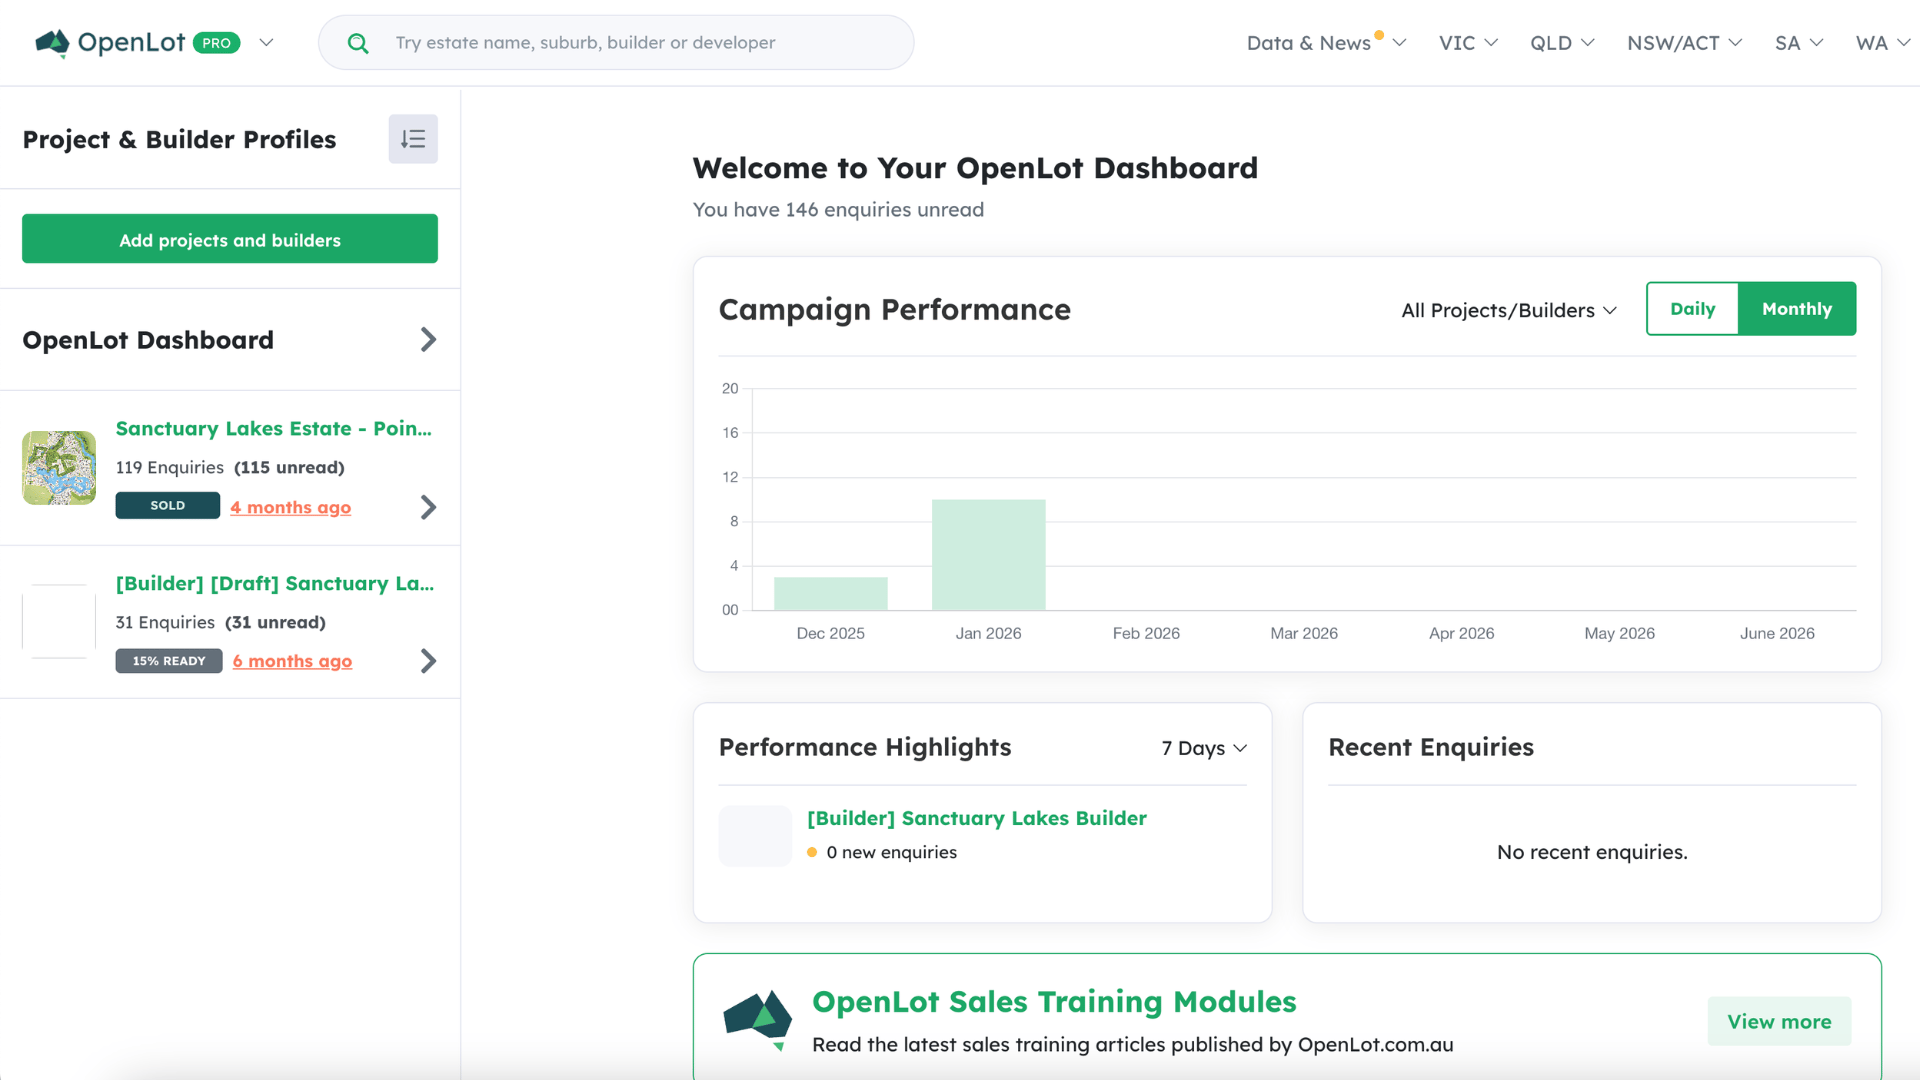Click the View more button

tap(1779, 1021)
